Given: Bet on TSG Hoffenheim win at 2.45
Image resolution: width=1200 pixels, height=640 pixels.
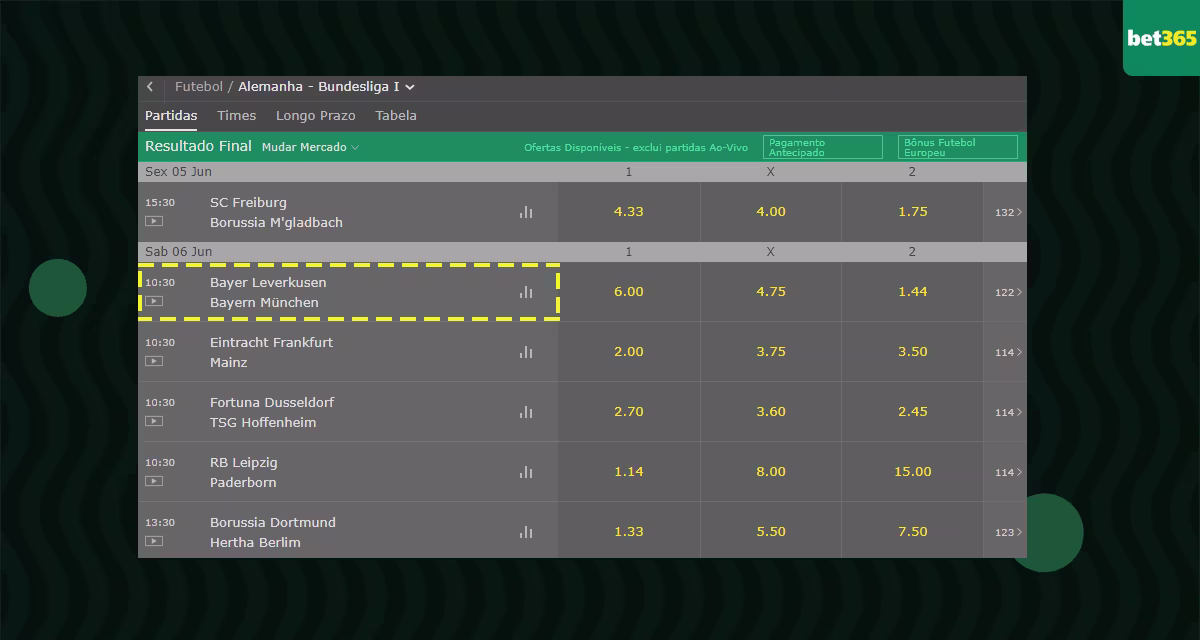Looking at the screenshot, I should coord(912,412).
